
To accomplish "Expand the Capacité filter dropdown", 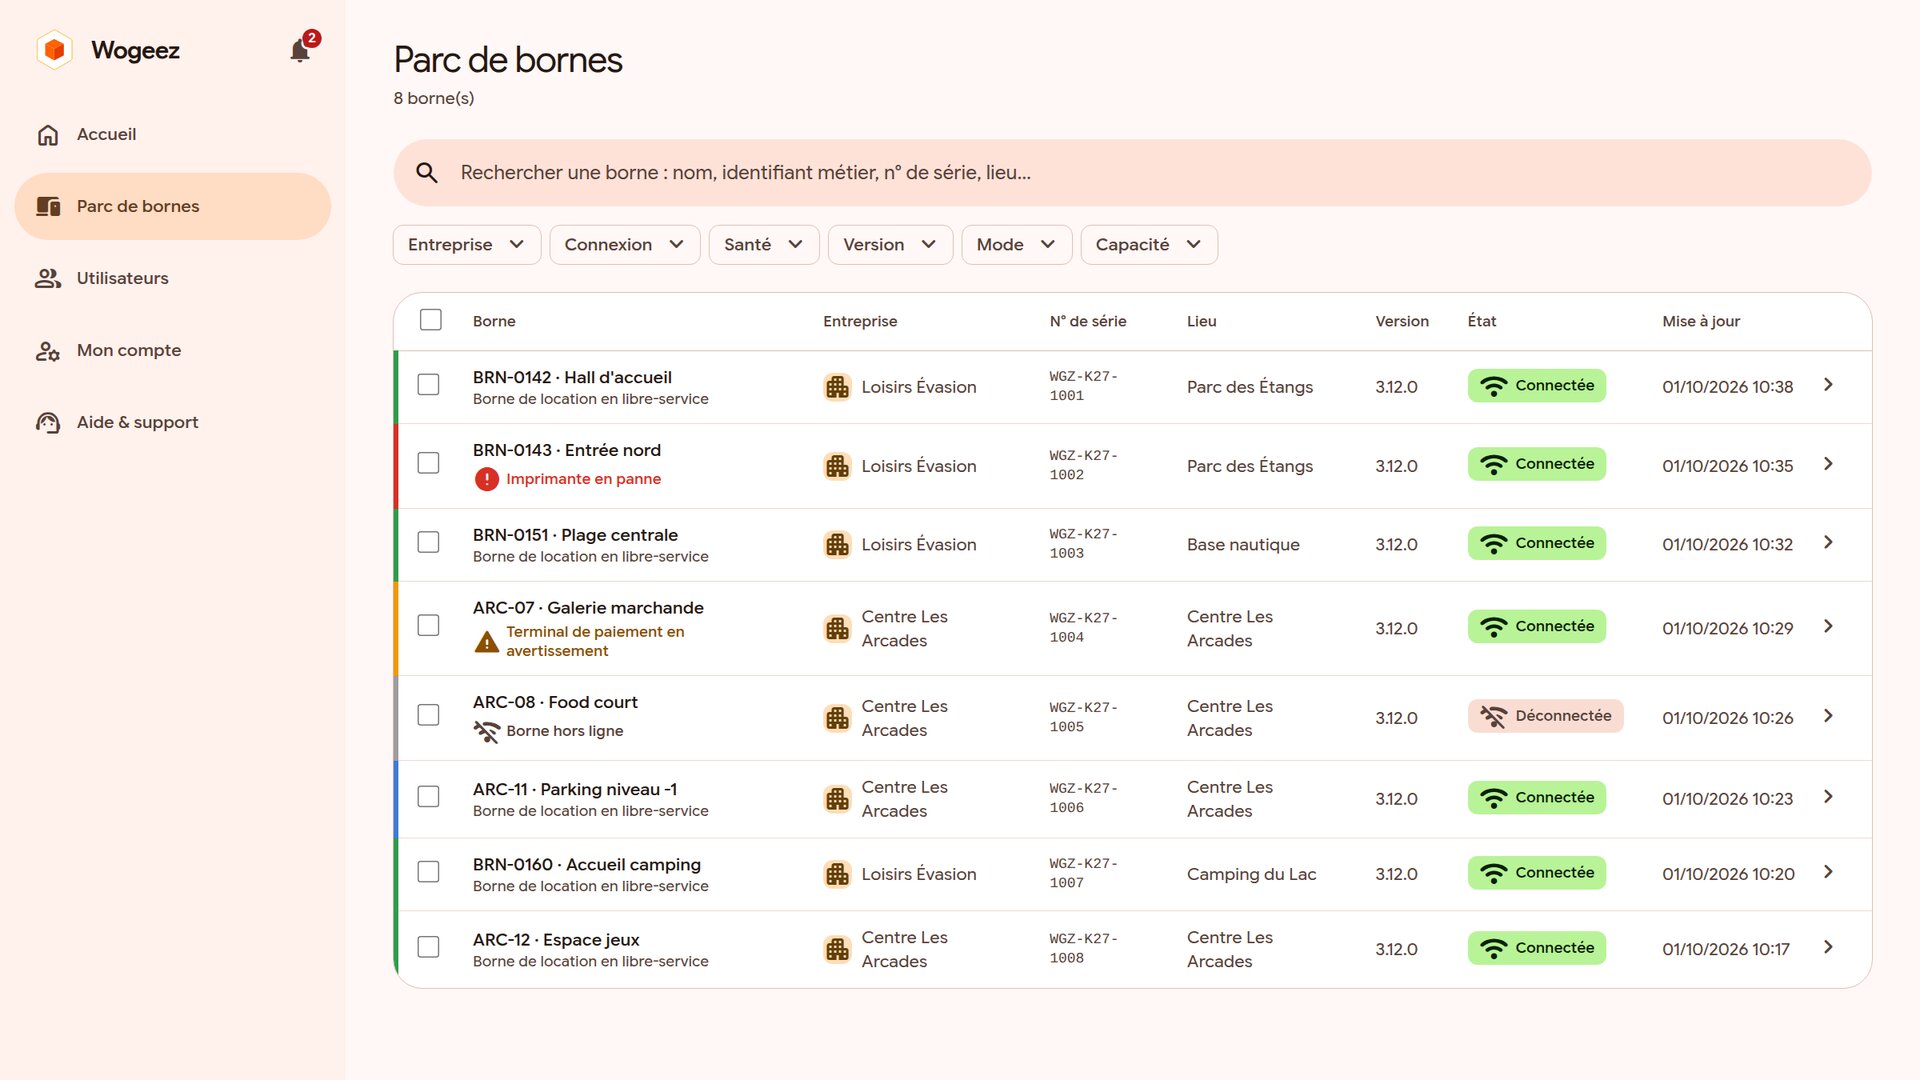I will click(x=1149, y=245).
